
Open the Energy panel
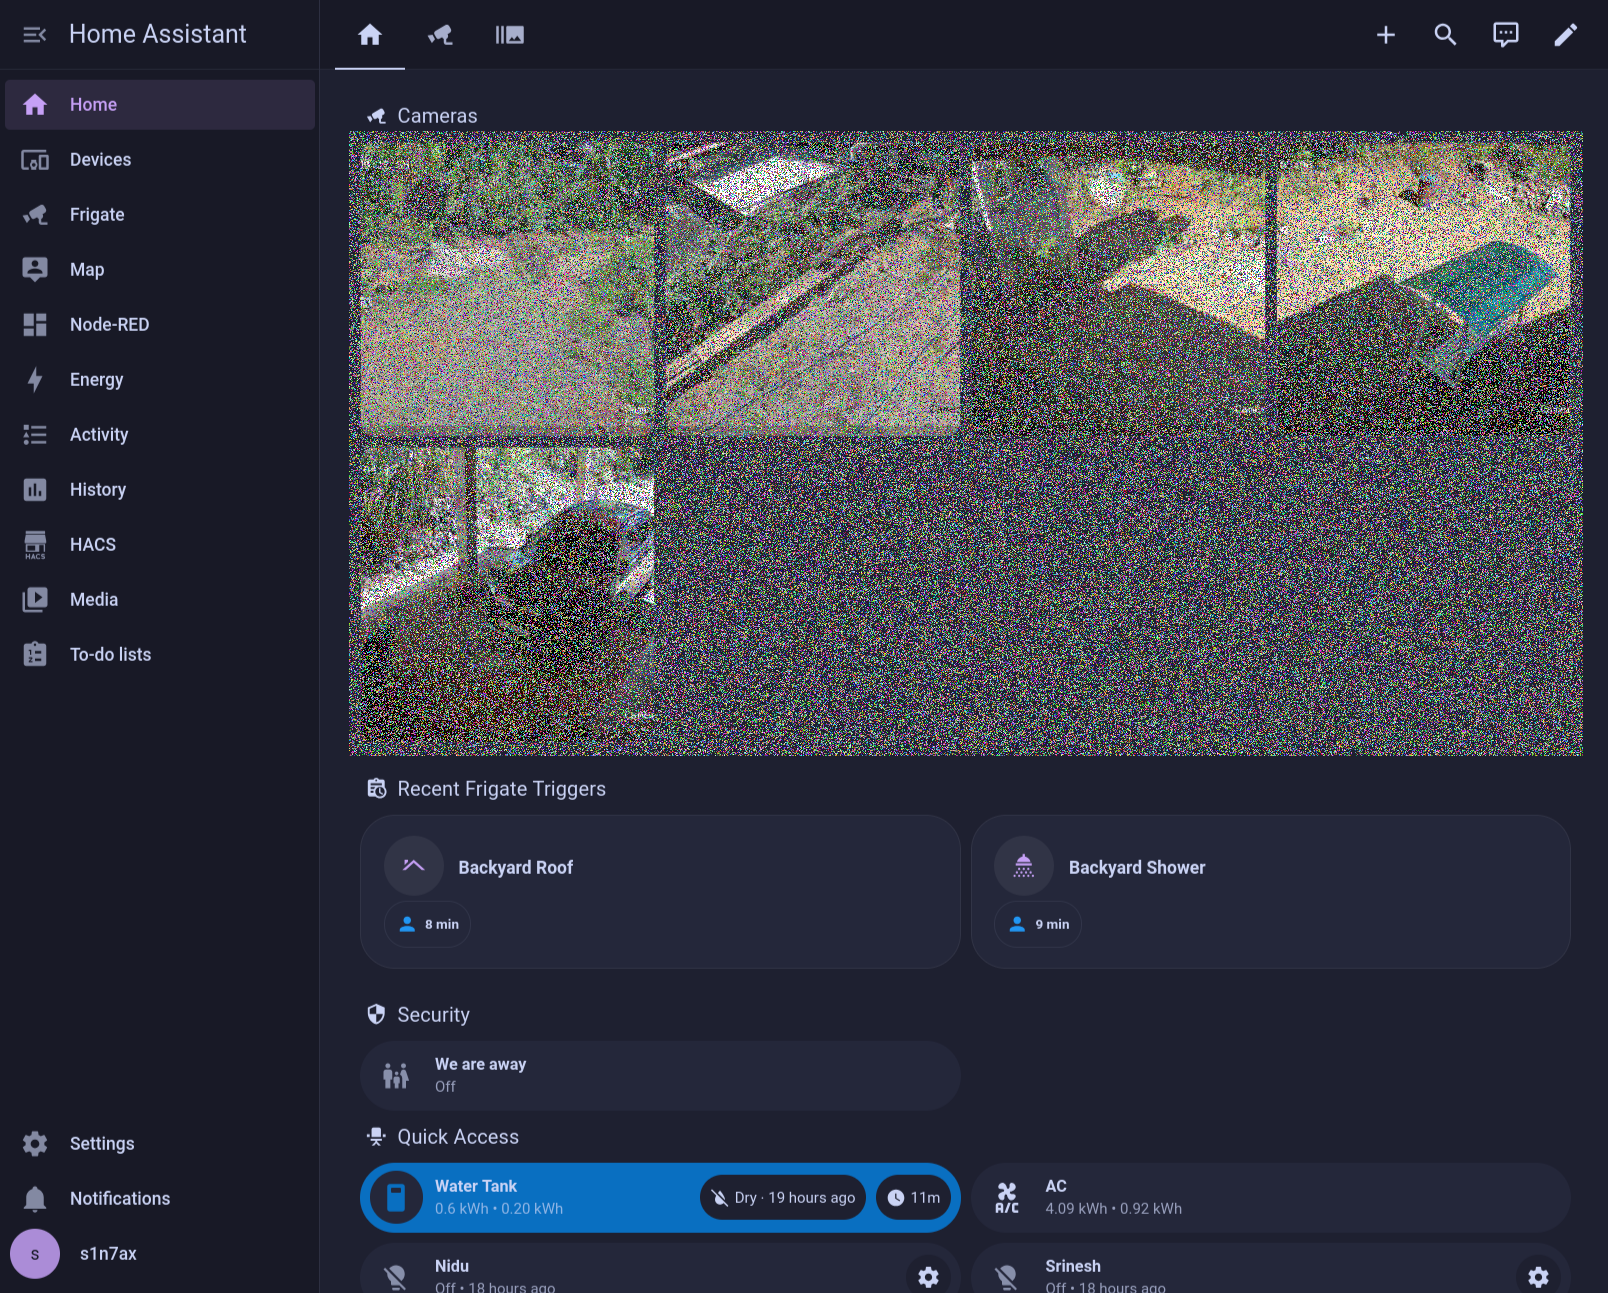pyautogui.click(x=160, y=380)
